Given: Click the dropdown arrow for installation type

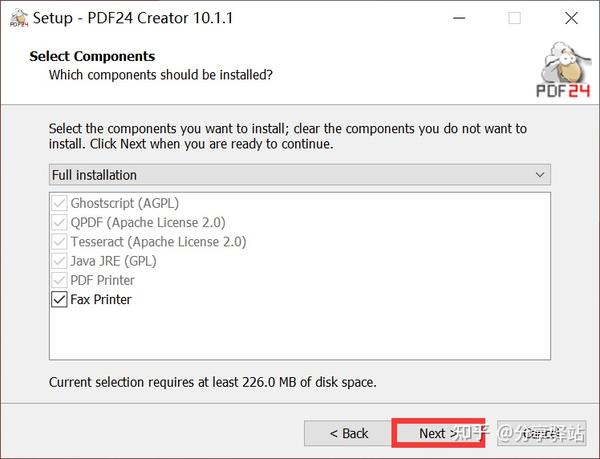Looking at the screenshot, I should [540, 175].
